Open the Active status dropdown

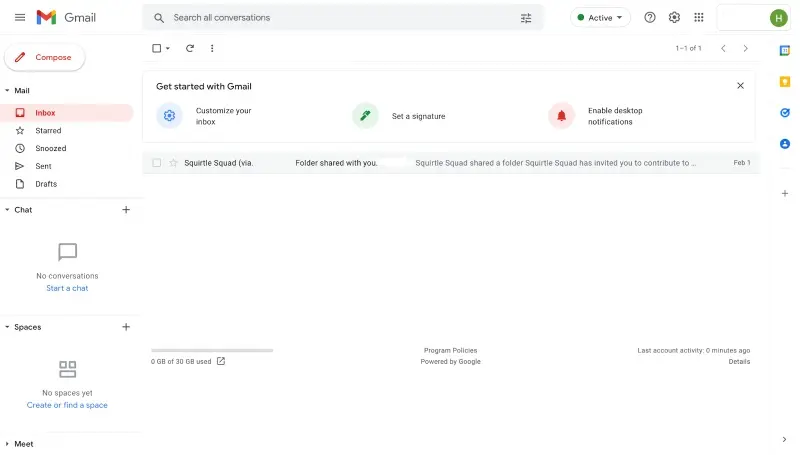coord(600,17)
